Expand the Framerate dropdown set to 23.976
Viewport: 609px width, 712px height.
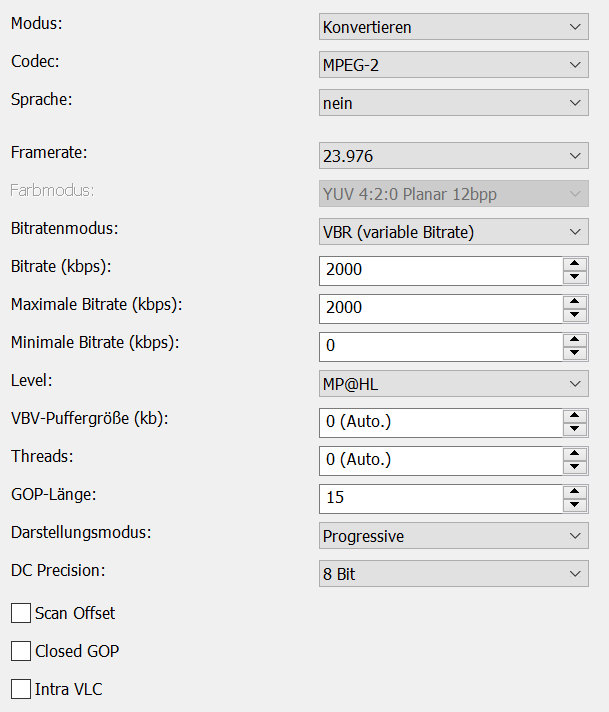tap(454, 156)
